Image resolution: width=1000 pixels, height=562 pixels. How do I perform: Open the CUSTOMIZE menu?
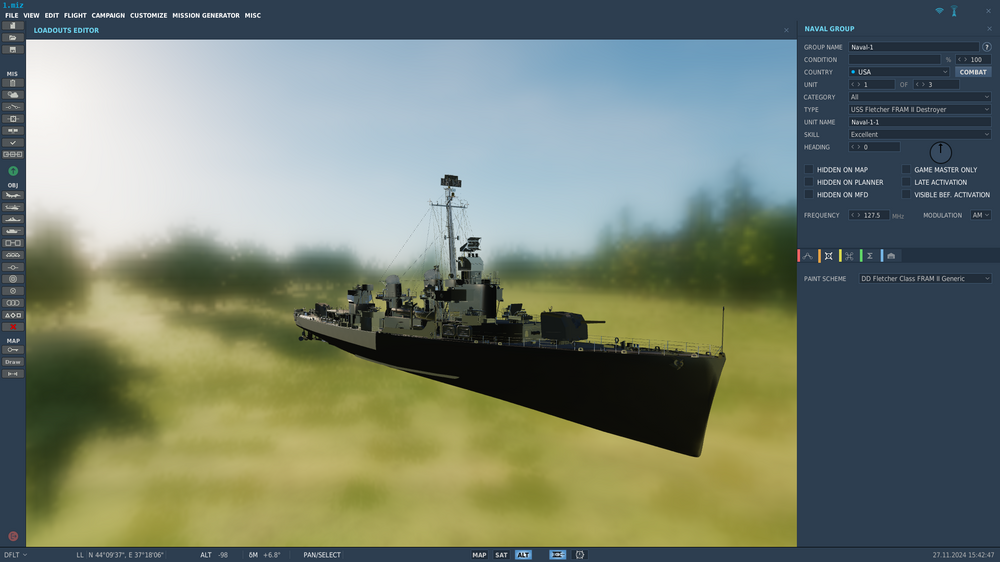coord(149,15)
